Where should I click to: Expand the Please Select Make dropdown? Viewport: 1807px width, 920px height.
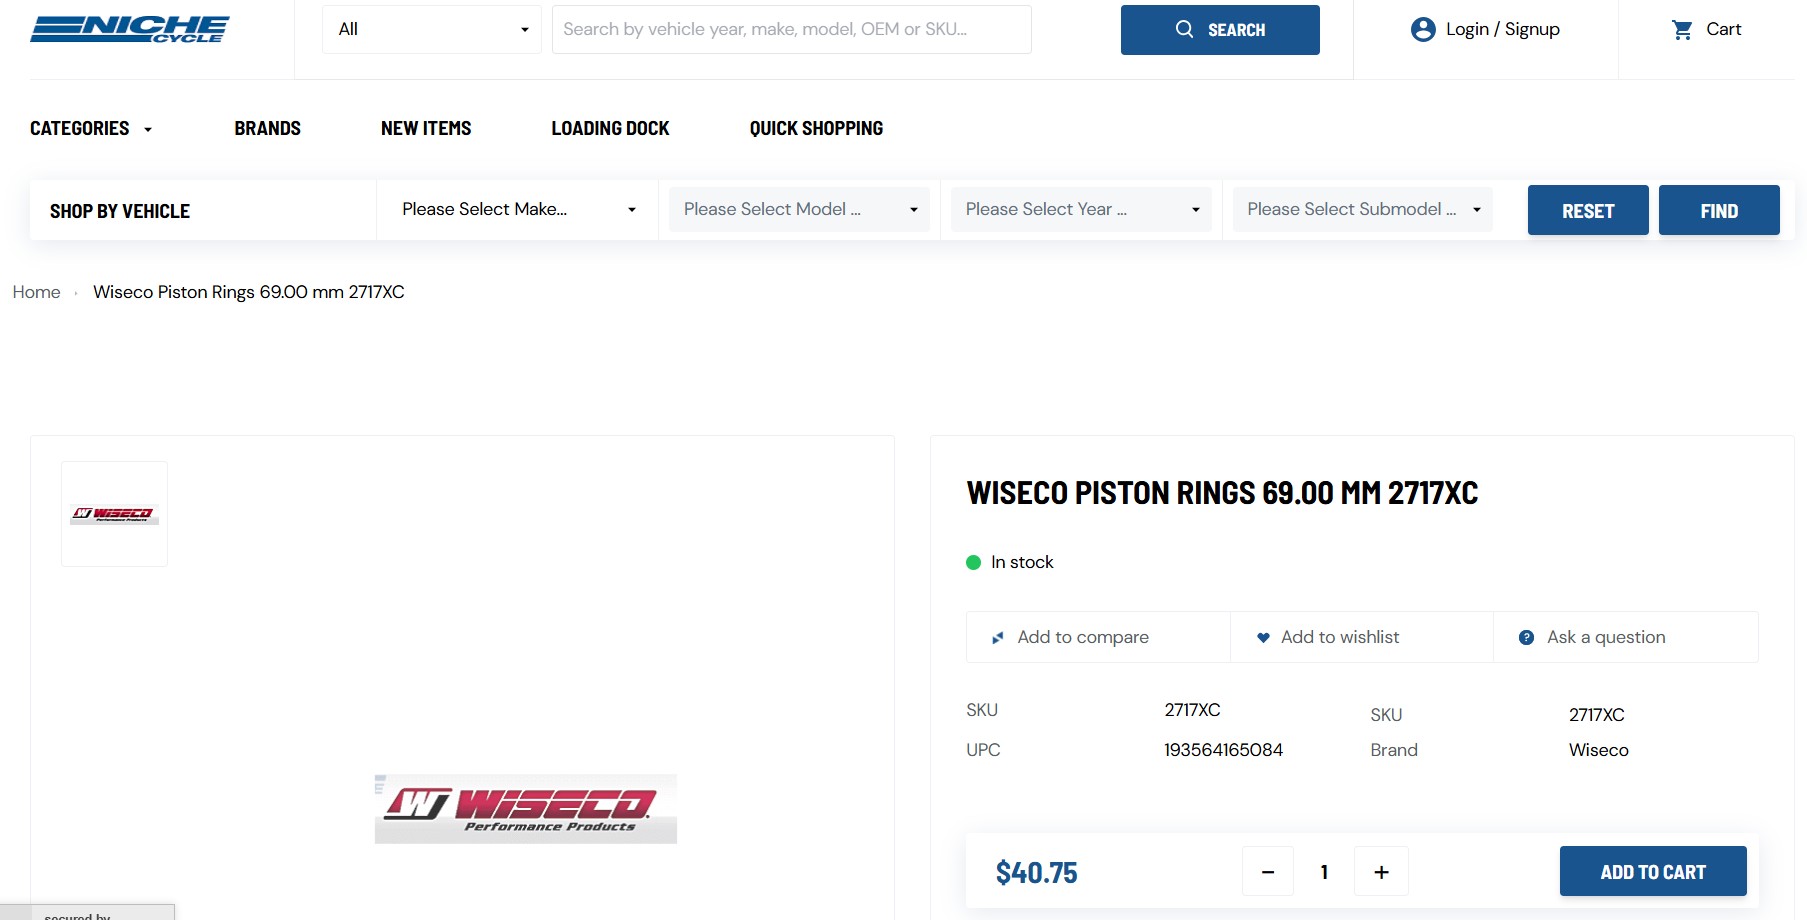(517, 210)
